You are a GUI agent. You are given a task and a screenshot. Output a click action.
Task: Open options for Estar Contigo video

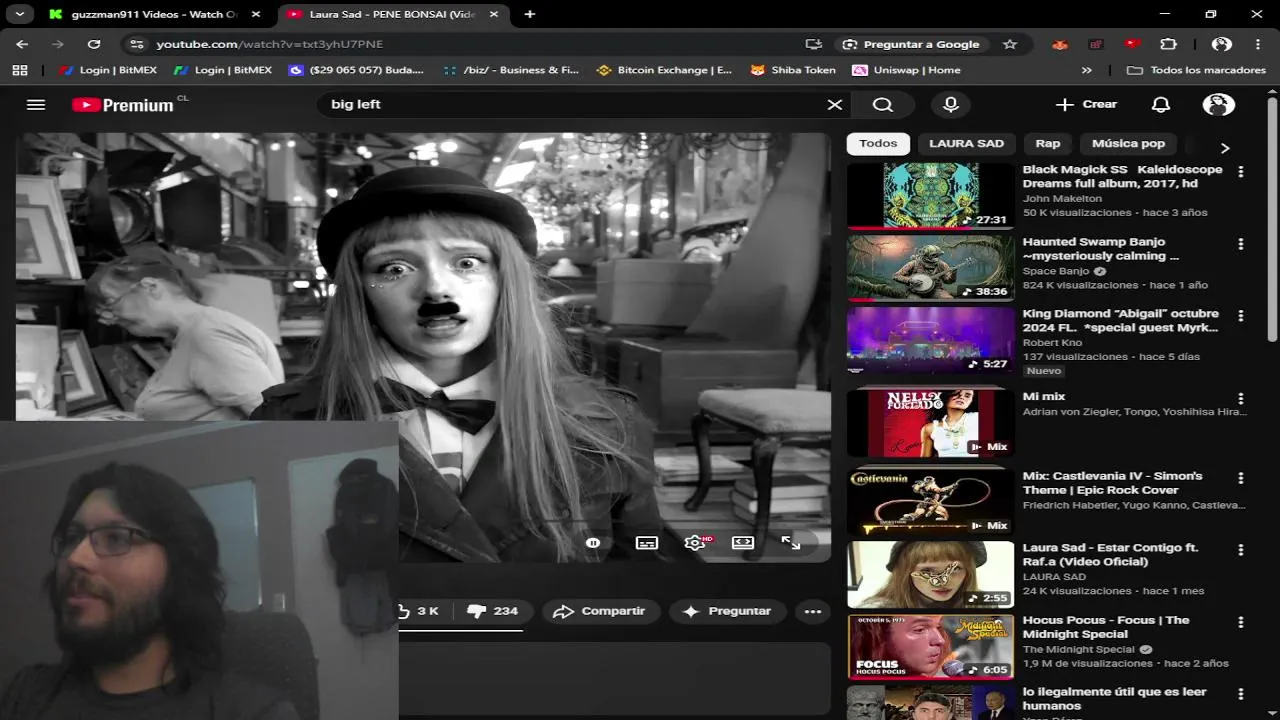tap(1241, 550)
